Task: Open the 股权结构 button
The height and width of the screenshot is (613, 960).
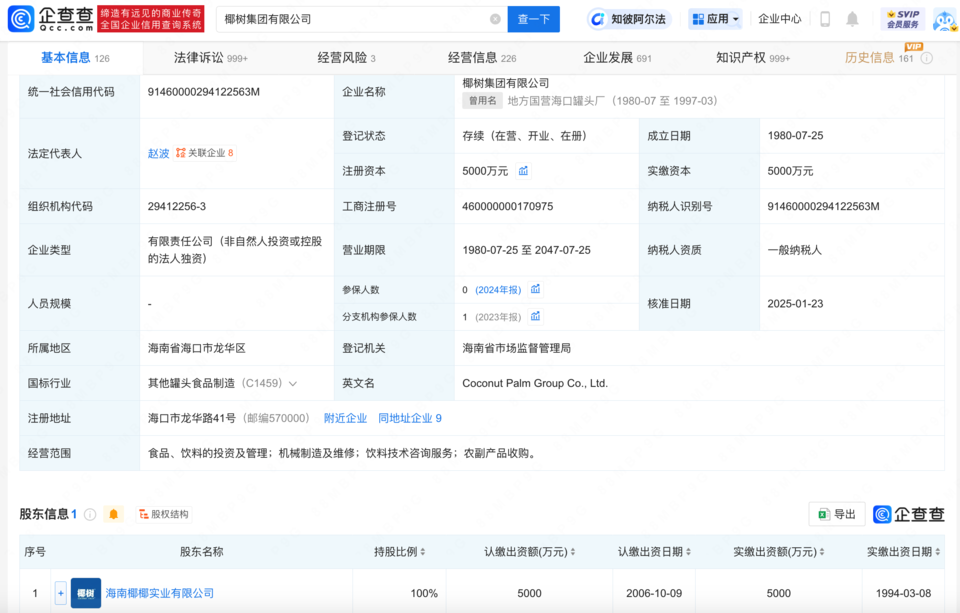Action: (164, 514)
